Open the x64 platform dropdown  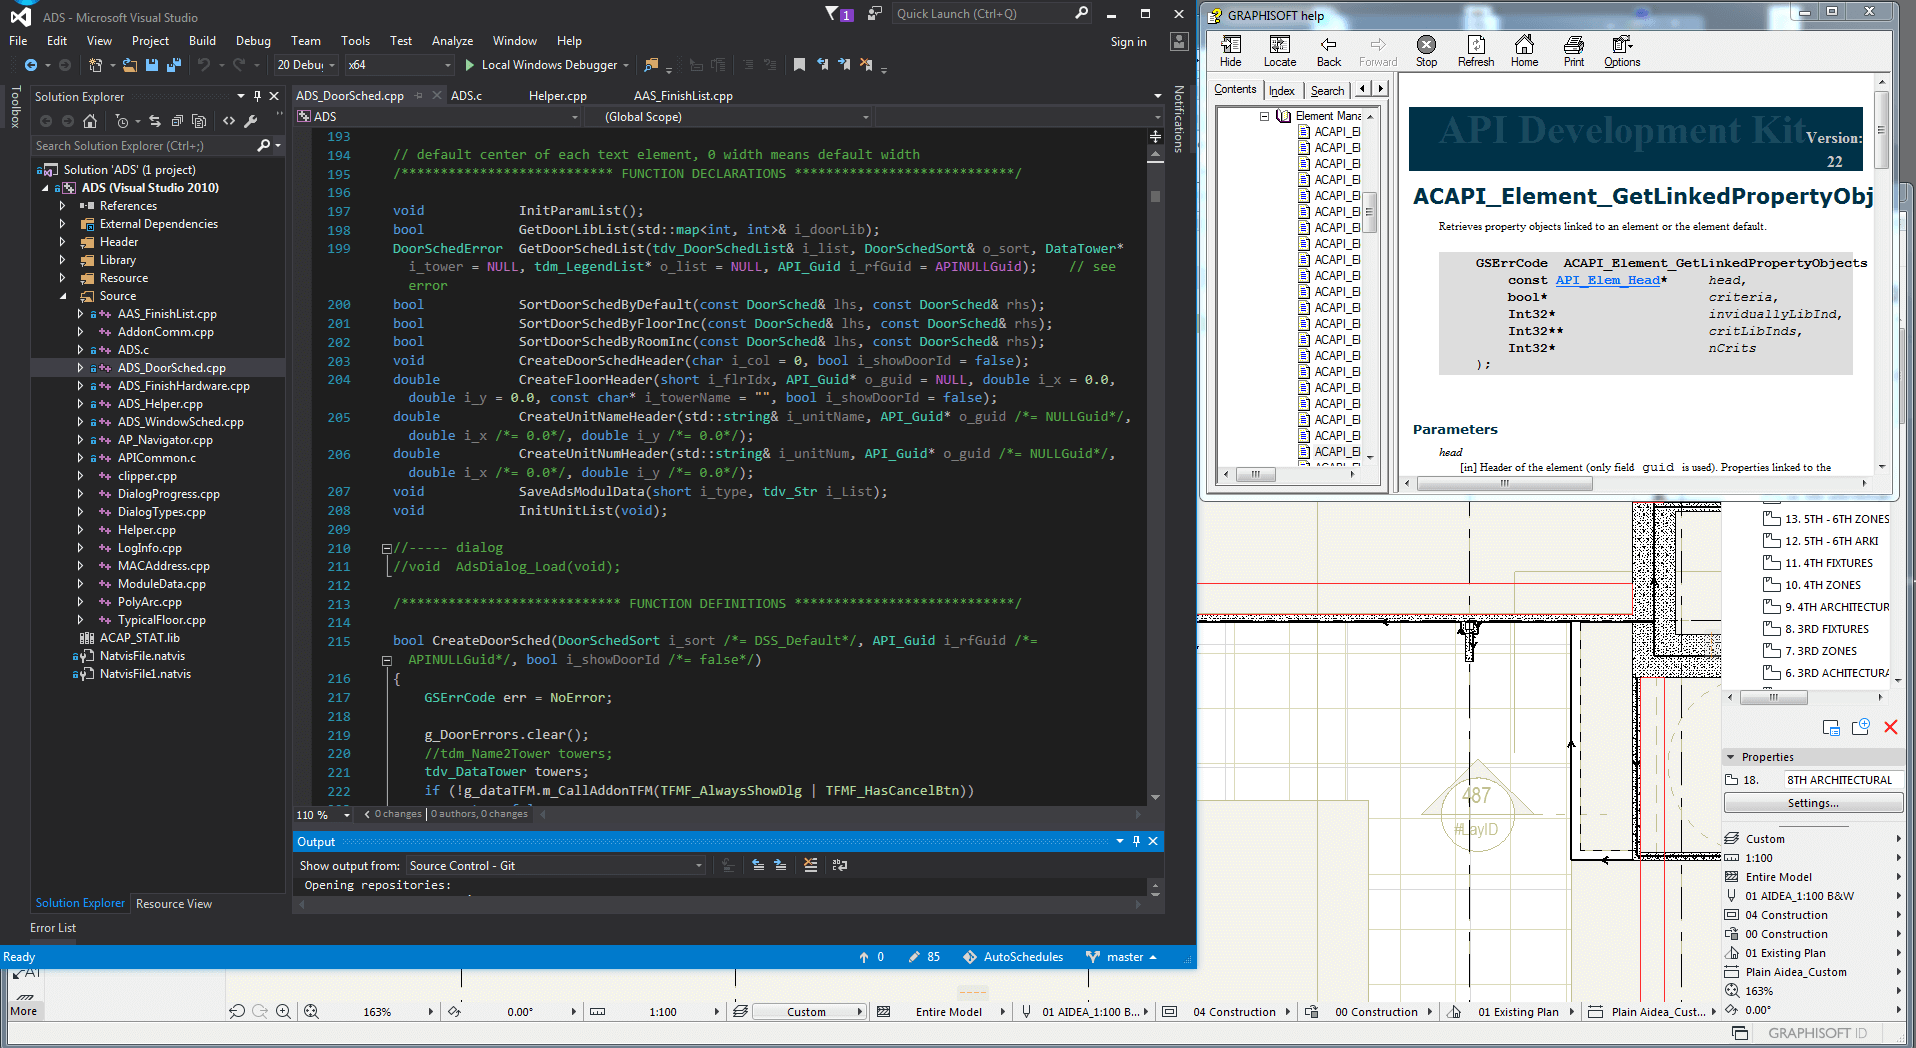coord(447,65)
